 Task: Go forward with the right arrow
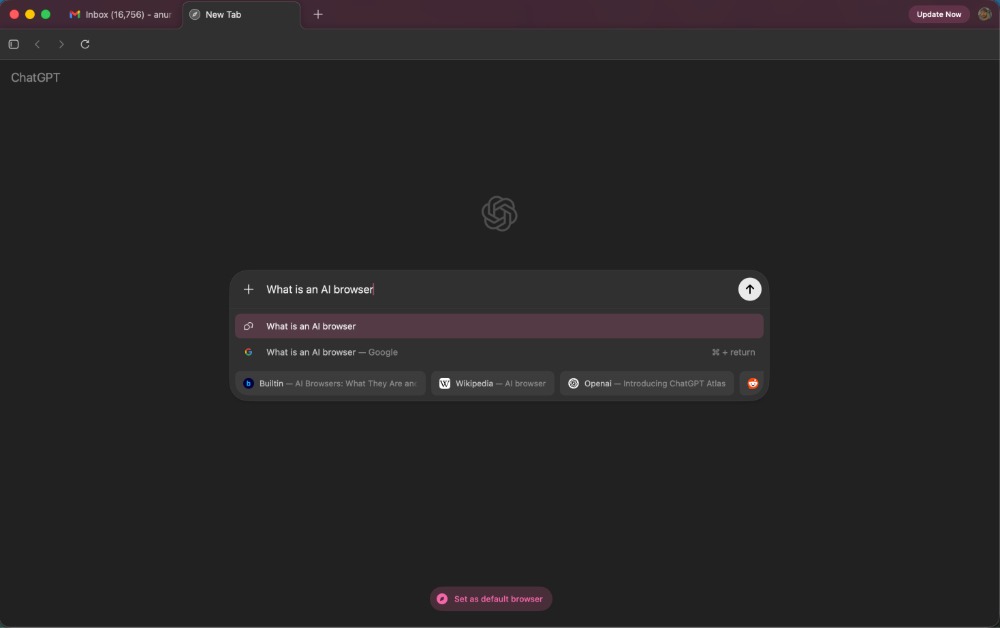point(61,44)
